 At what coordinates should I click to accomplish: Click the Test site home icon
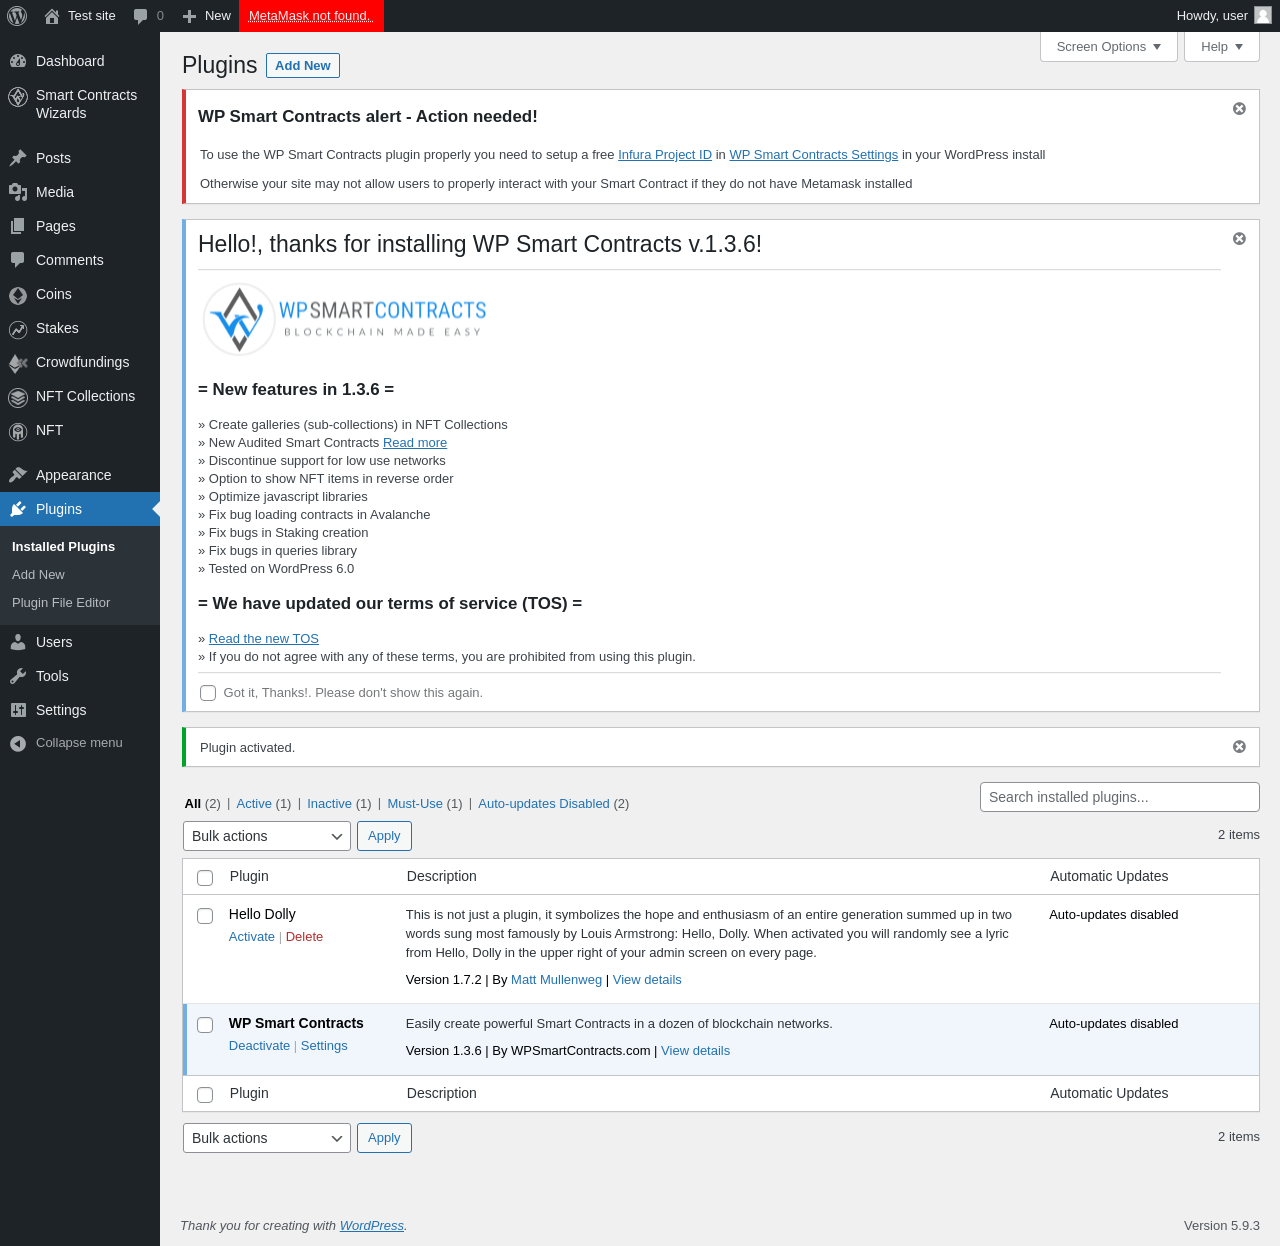tap(52, 16)
